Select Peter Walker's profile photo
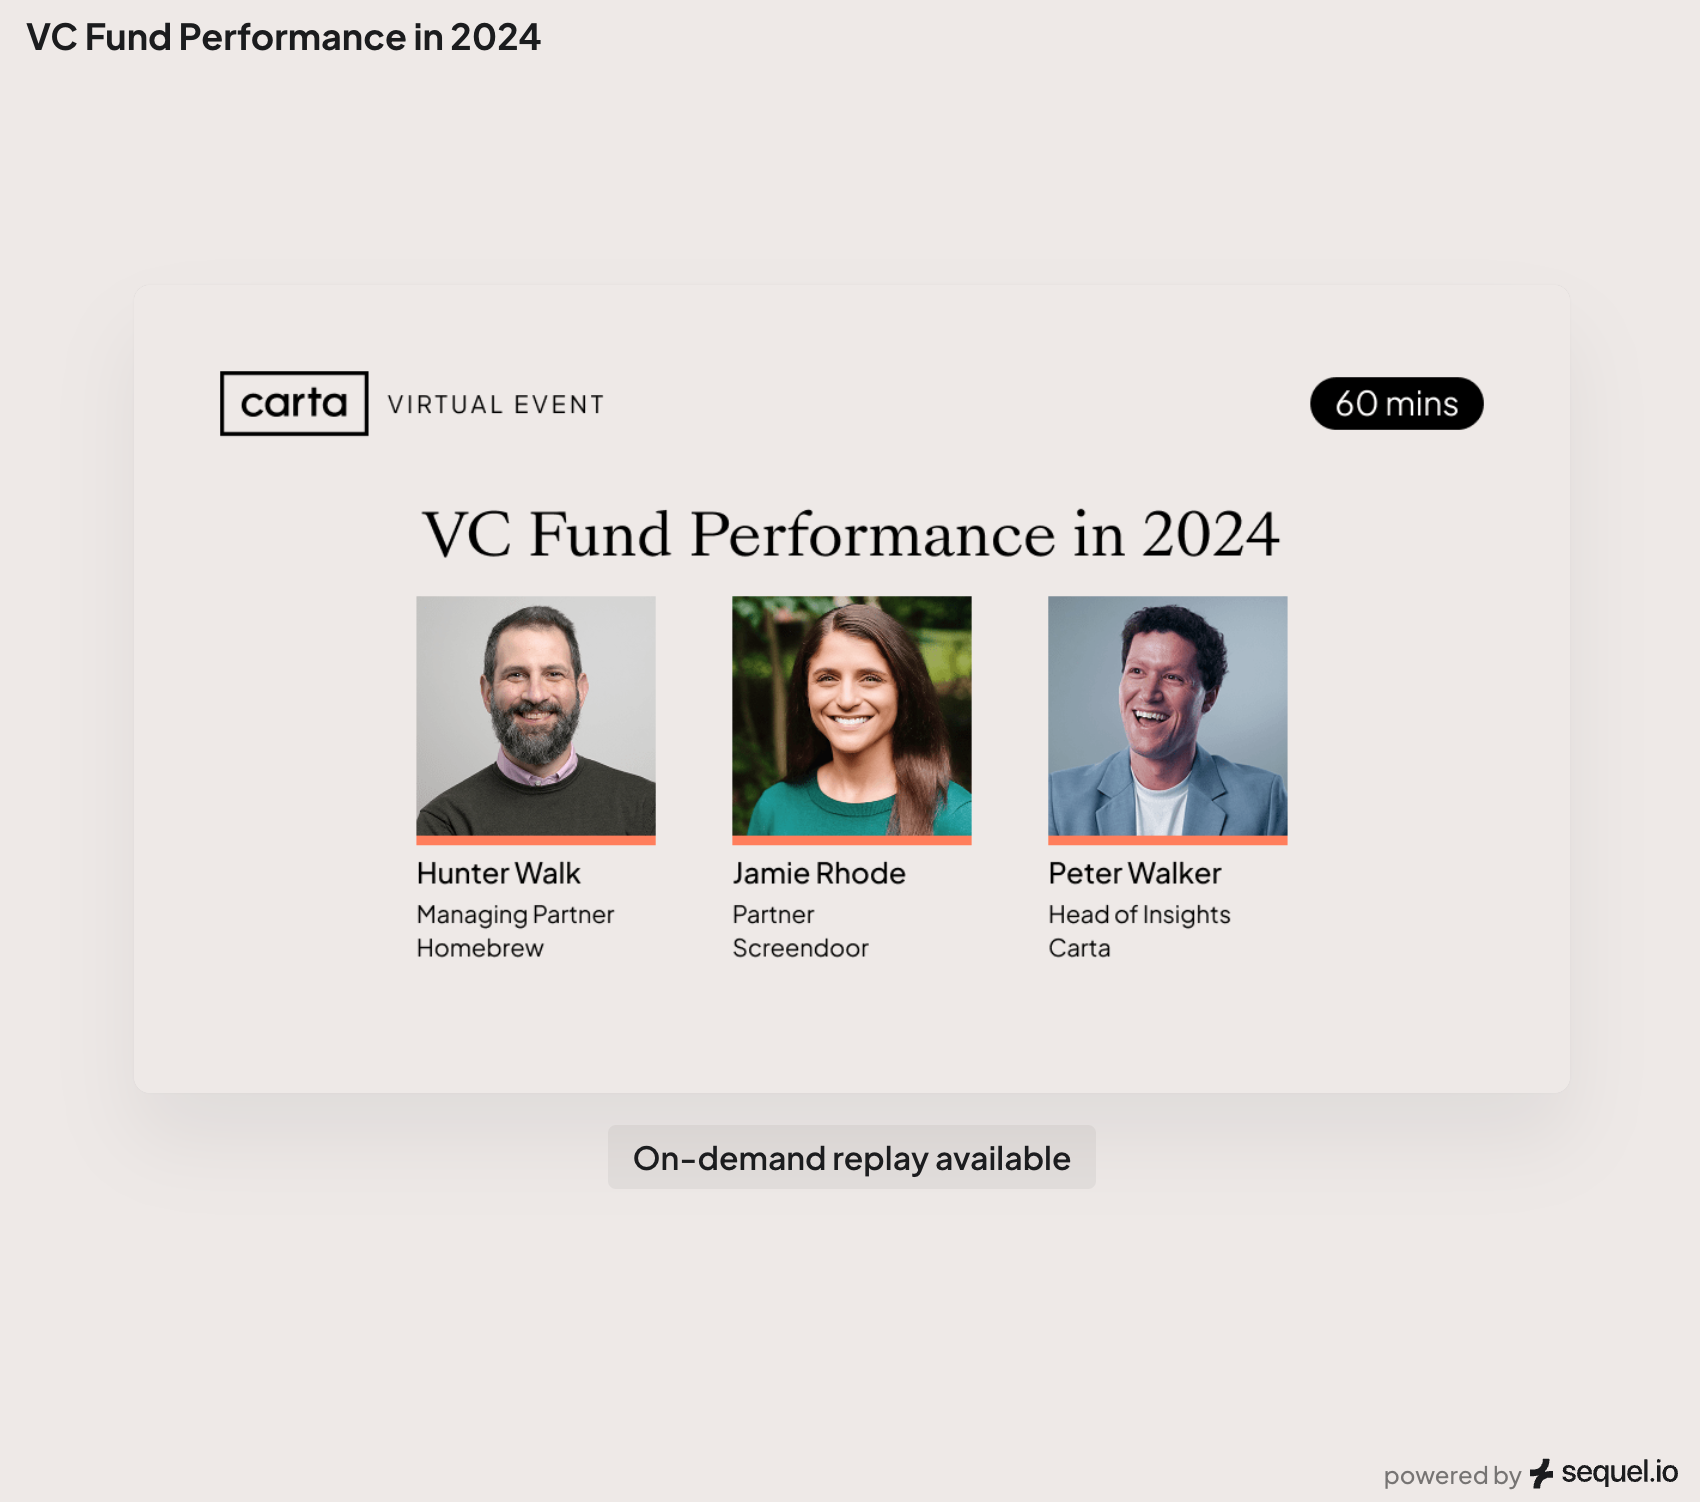The image size is (1700, 1502). point(1167,715)
